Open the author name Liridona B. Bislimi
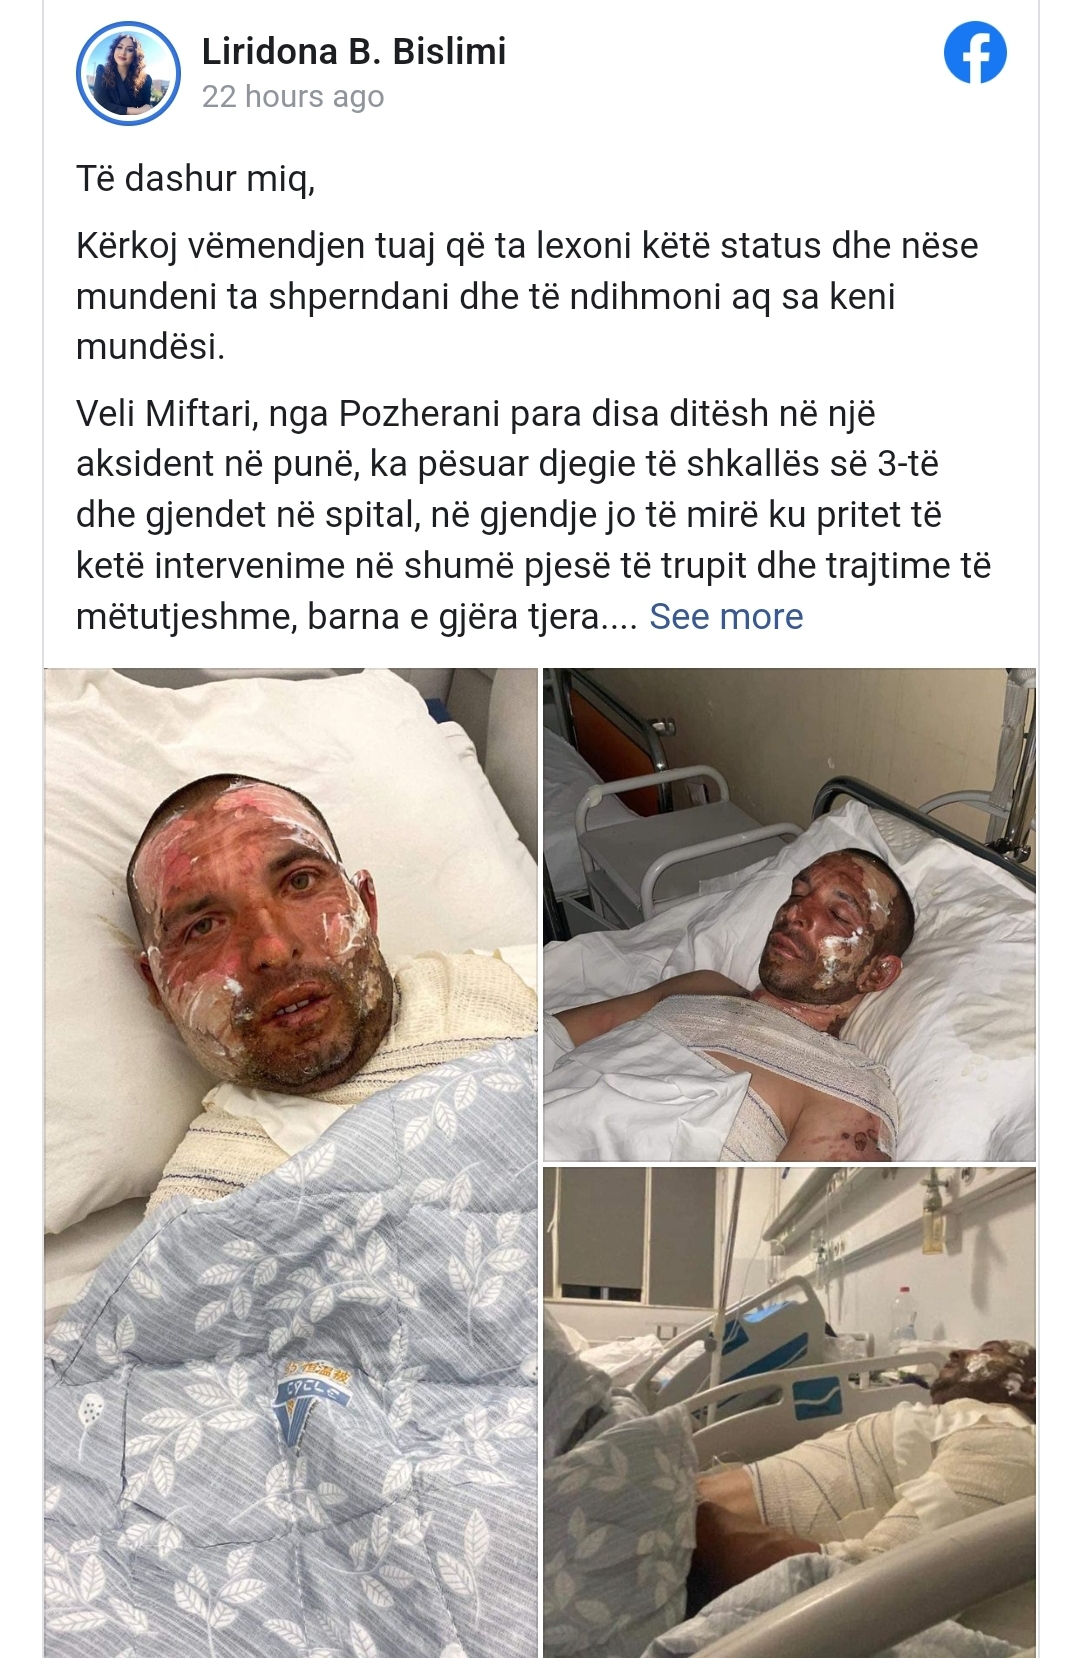This screenshot has width=1080, height=1658. point(354,52)
